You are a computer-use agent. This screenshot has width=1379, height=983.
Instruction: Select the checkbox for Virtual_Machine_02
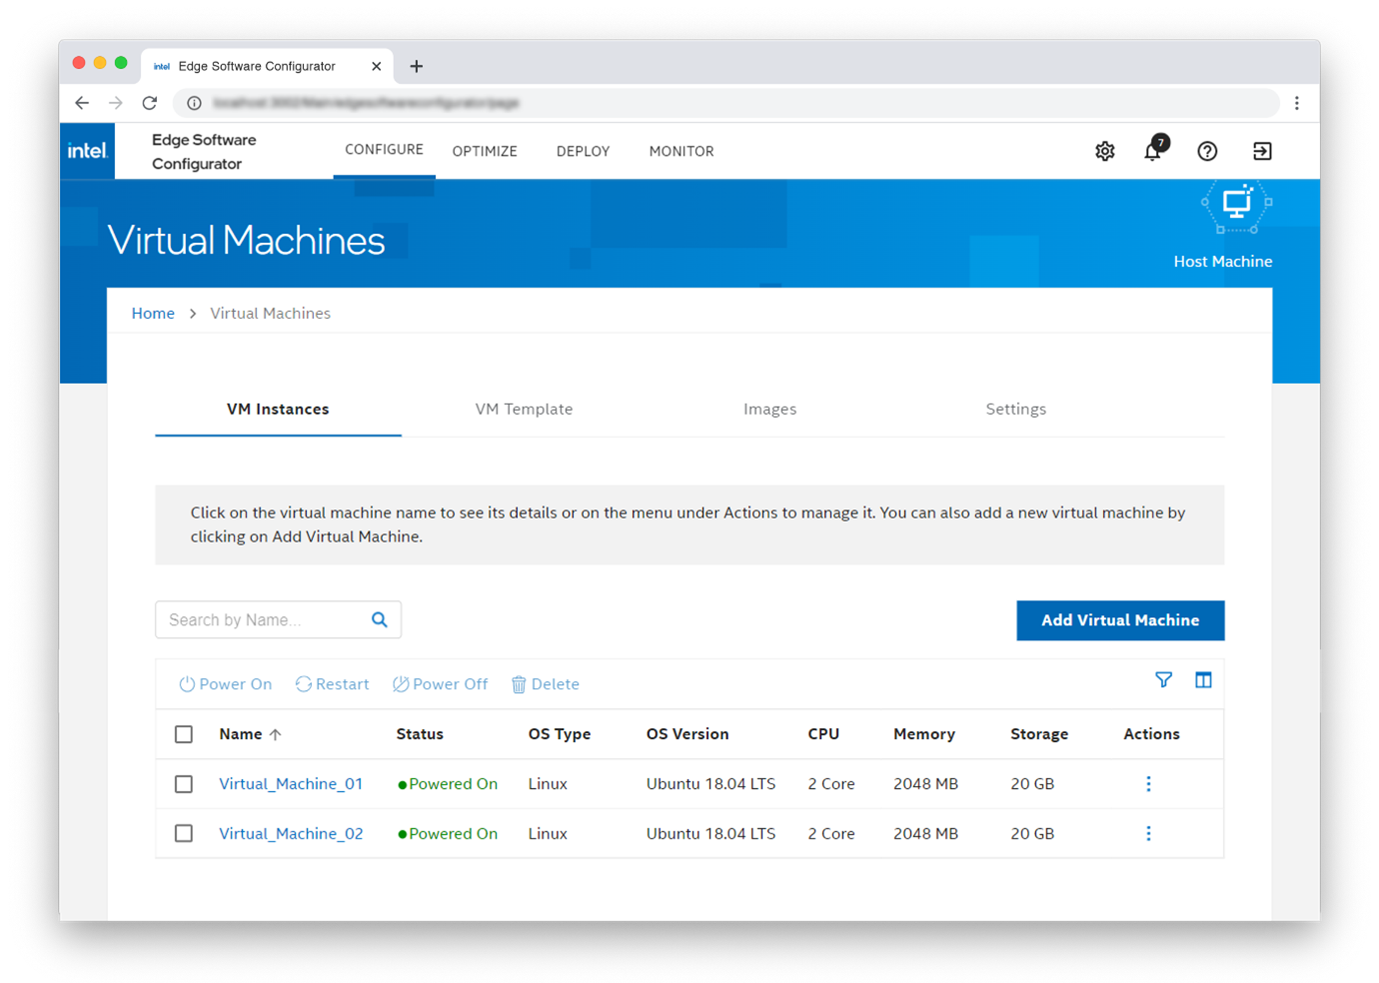pyautogui.click(x=184, y=833)
